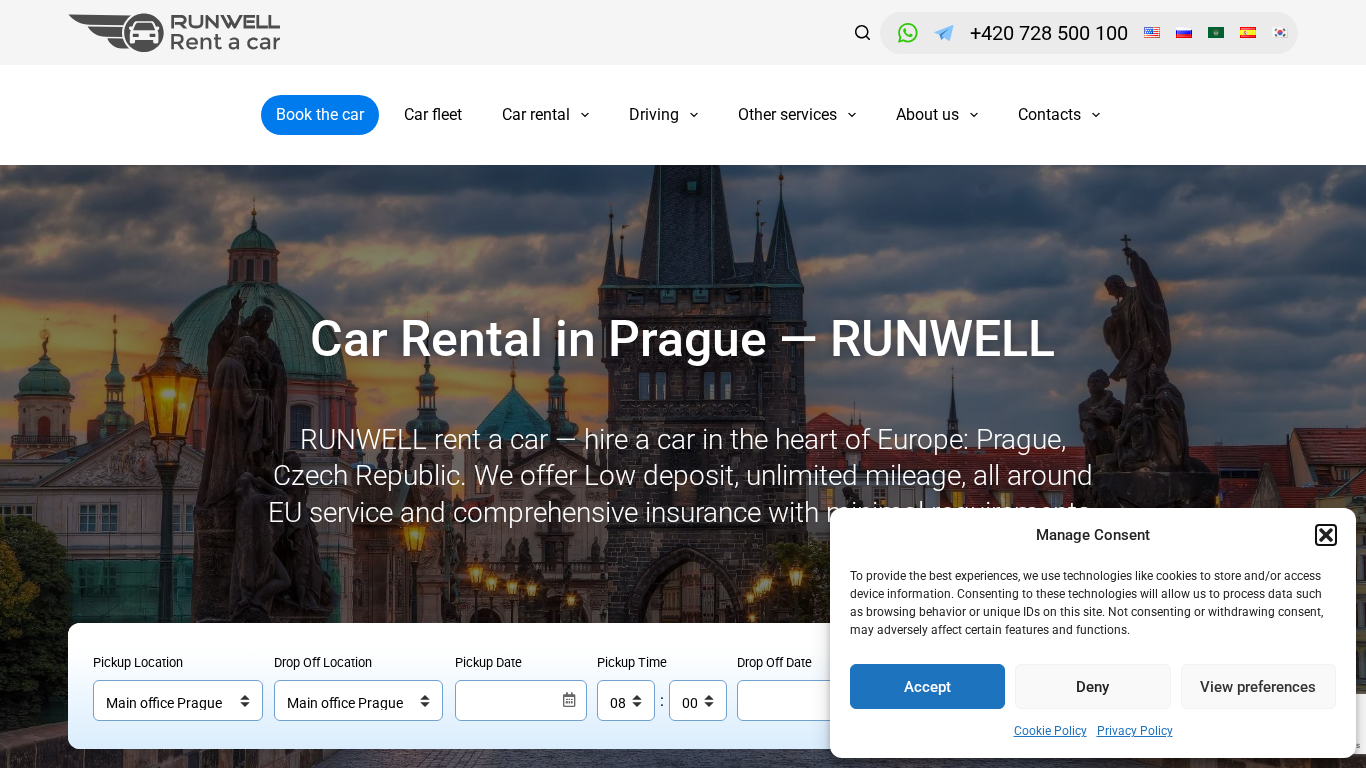Screen dimensions: 1366x768
Task: Change the pickup time minutes selector
Action: [x=697, y=701]
